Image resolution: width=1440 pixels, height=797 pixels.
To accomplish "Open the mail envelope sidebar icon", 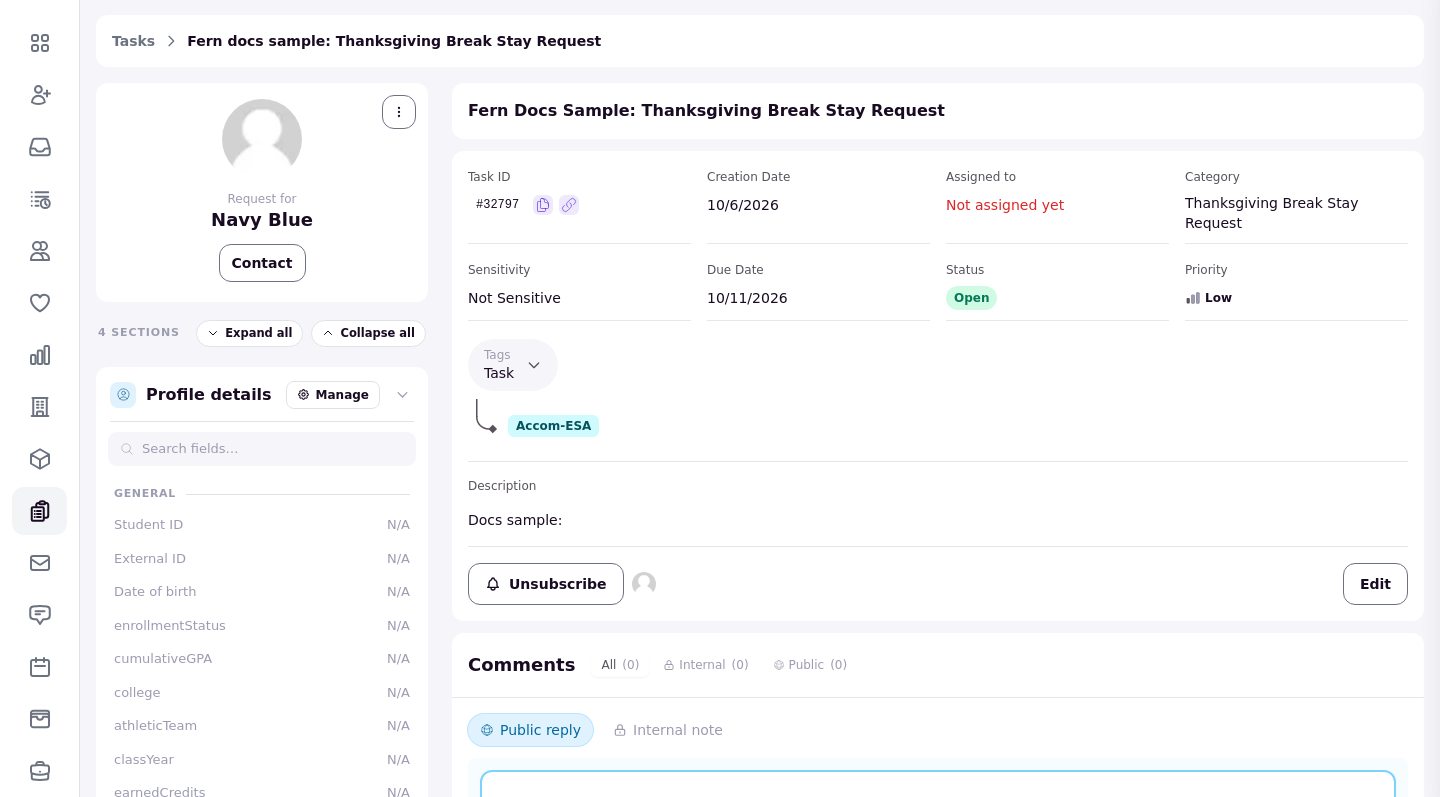I will [40, 563].
